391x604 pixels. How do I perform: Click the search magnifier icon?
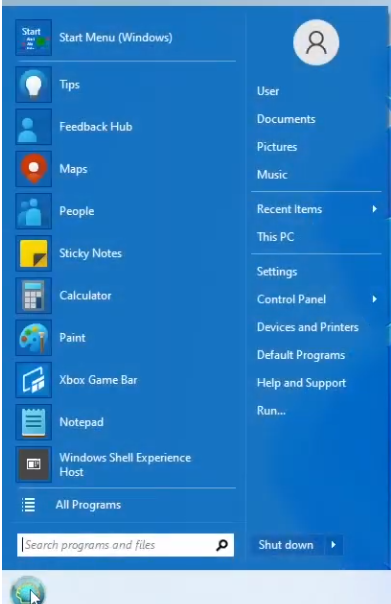[222, 545]
